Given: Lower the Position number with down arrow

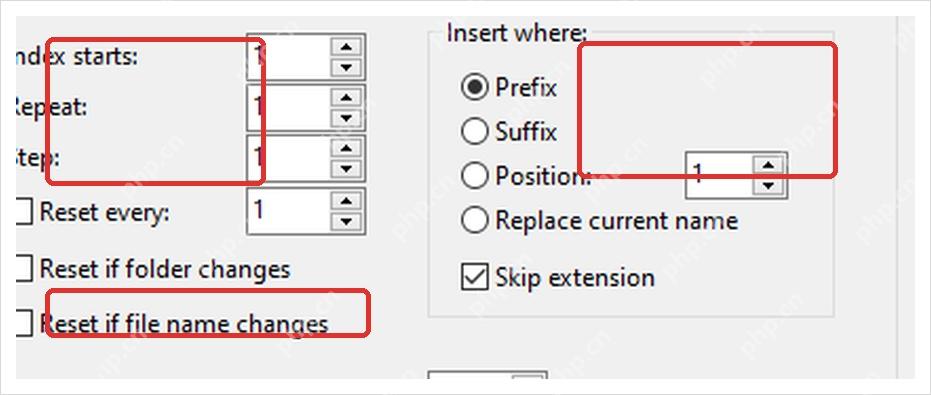Looking at the screenshot, I should click(x=769, y=185).
